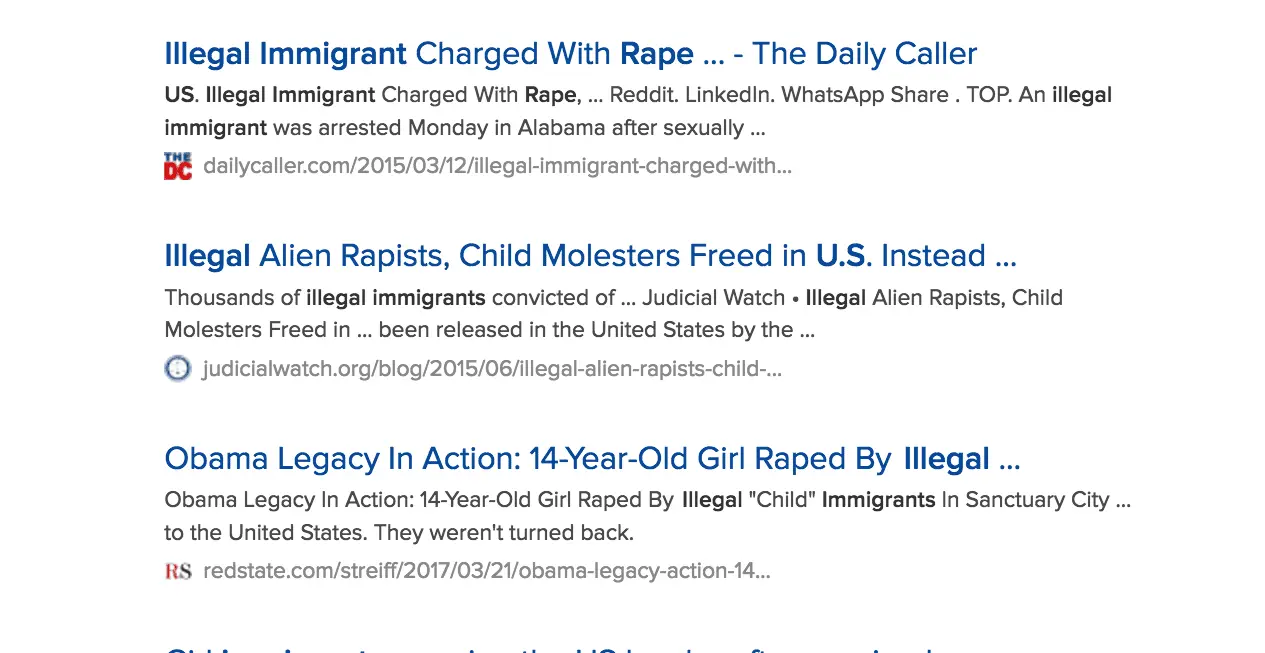Click the 'They weren't turned back' snippet line

pyautogui.click(x=398, y=532)
